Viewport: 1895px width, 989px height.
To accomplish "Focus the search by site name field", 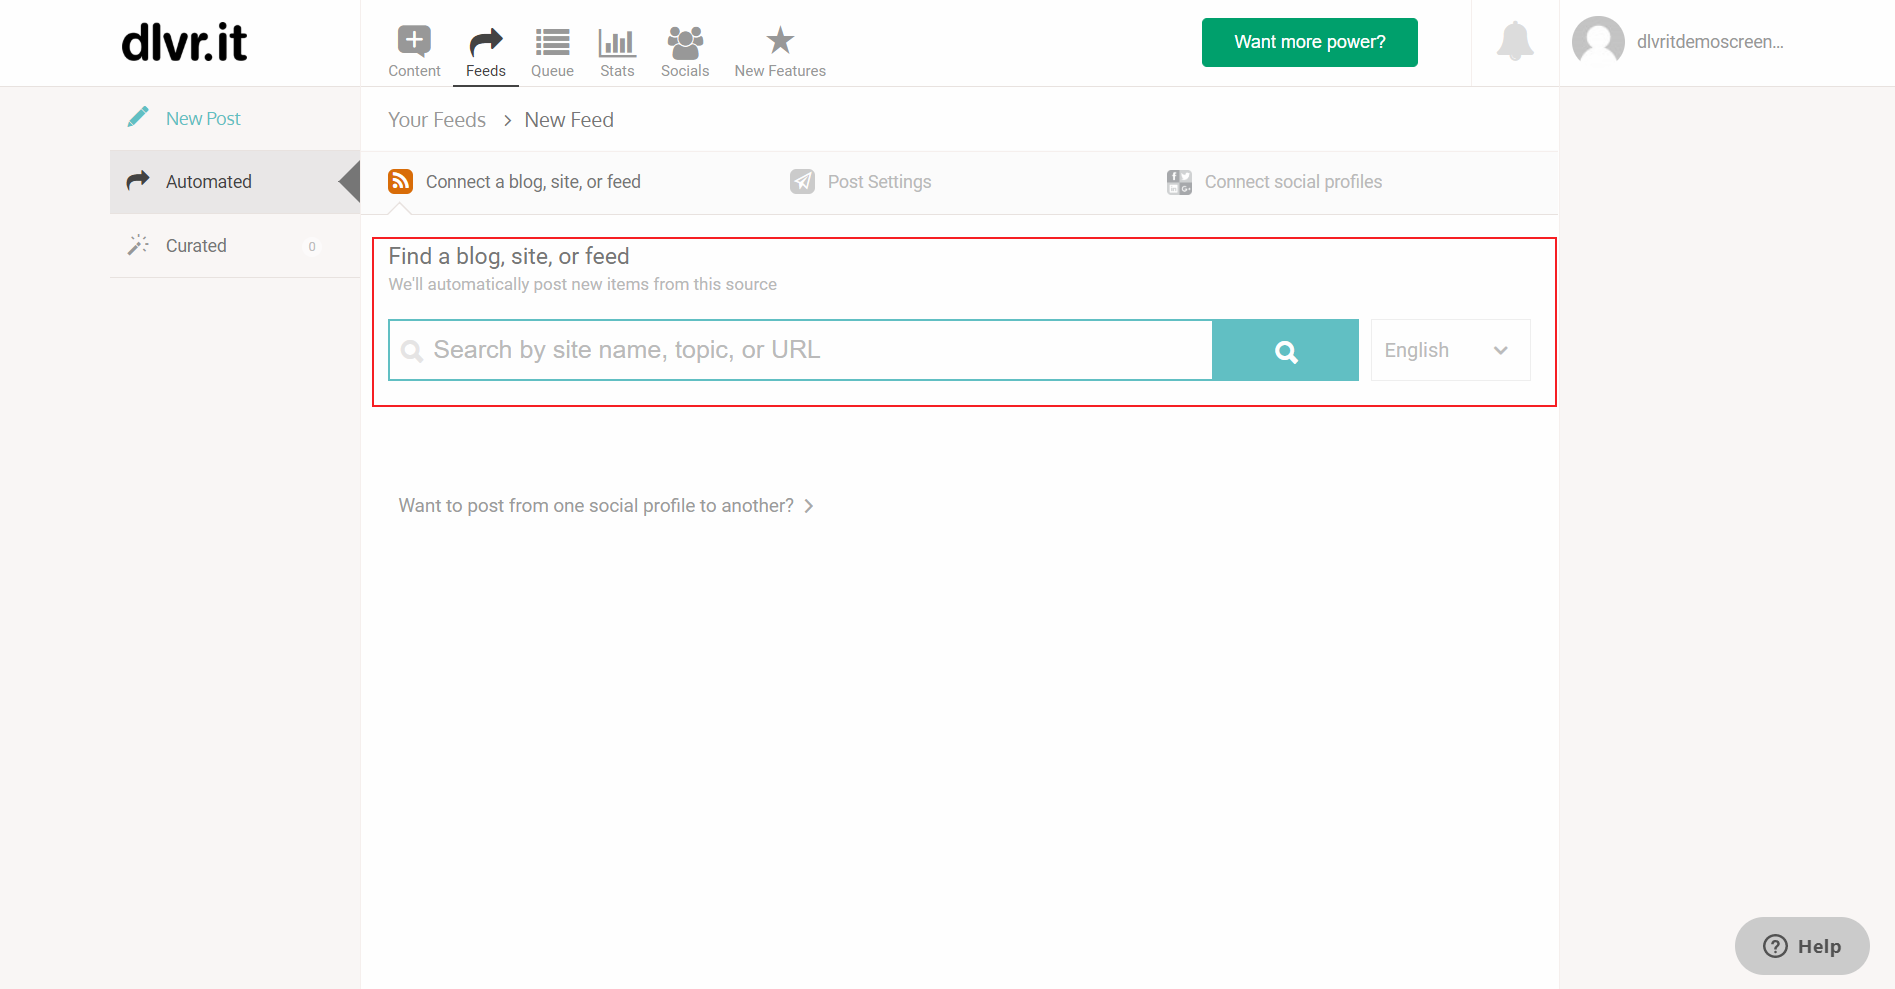I will (800, 350).
